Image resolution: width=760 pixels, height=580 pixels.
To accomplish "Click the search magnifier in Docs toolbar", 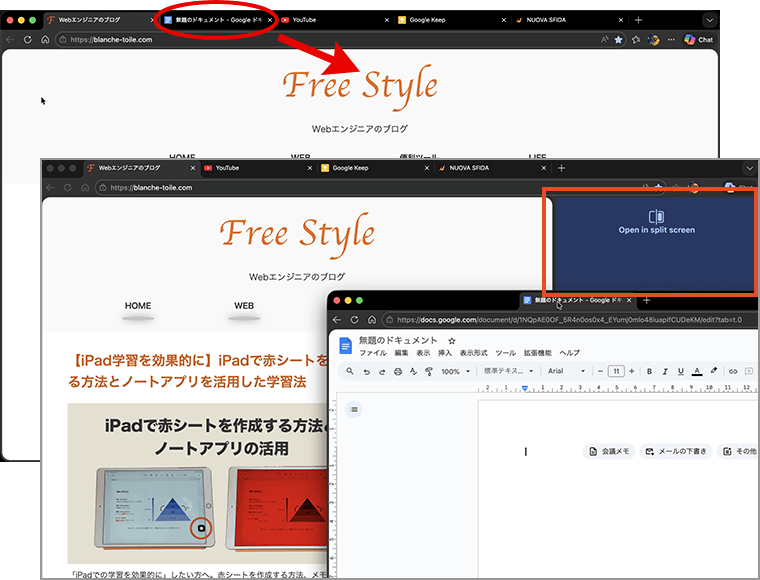I will [349, 371].
